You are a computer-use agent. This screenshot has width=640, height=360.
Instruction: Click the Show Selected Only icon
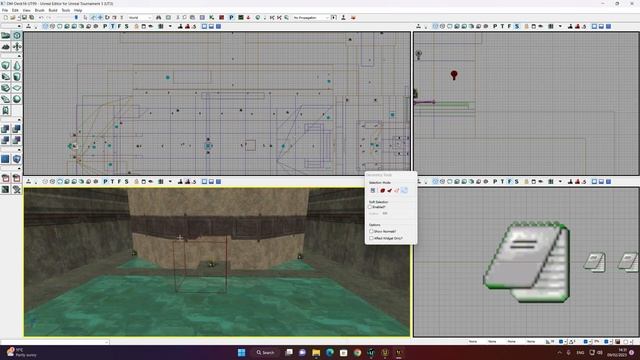tap(6, 178)
